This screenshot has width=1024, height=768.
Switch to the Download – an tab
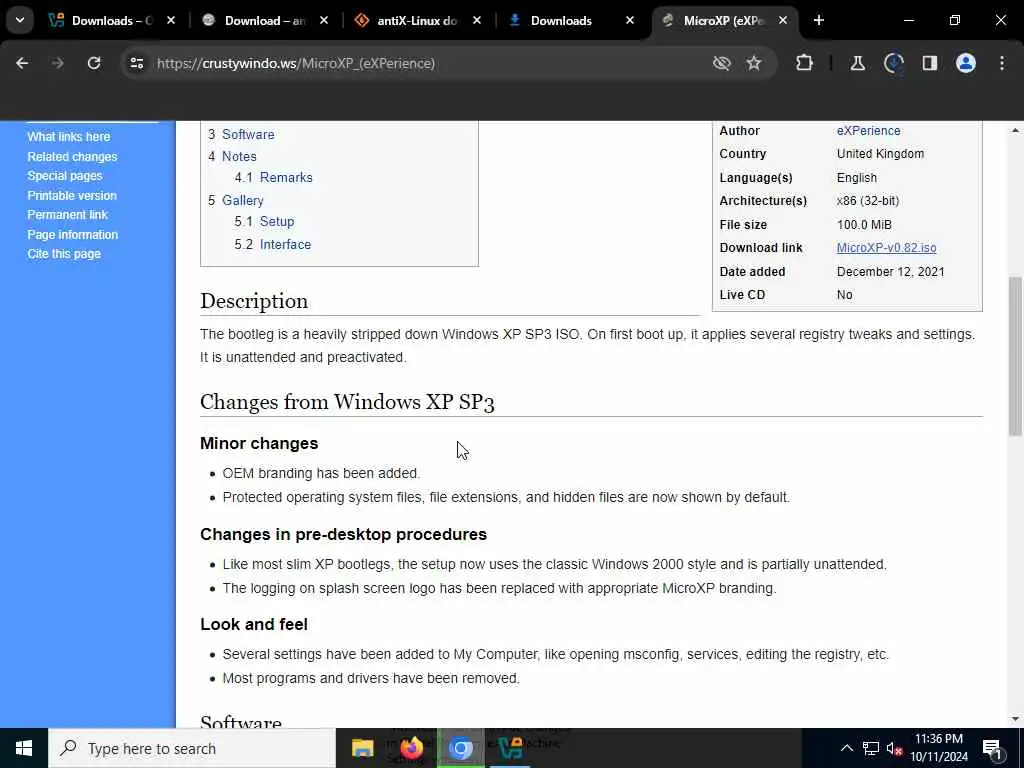tap(265, 21)
